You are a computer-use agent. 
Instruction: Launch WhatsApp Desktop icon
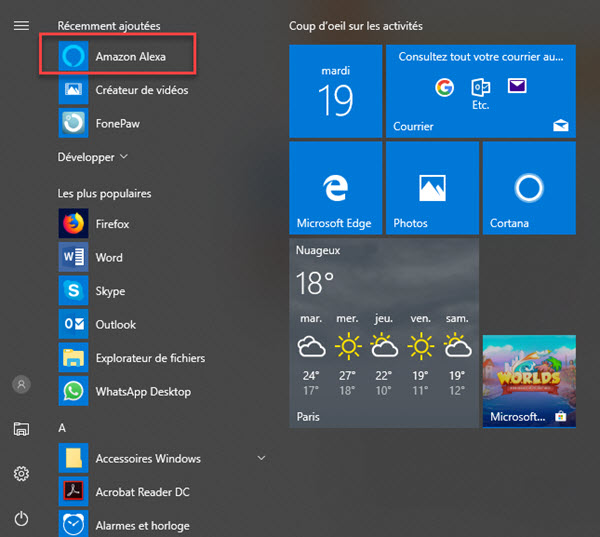(x=73, y=391)
